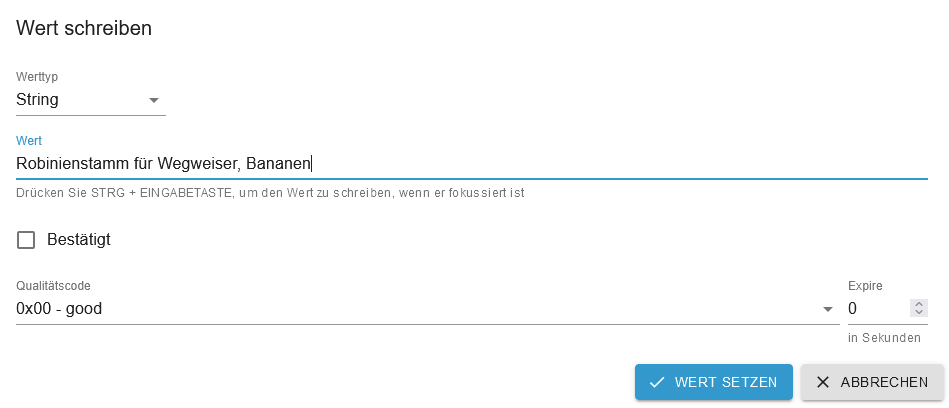Confirm with the WERT SETZEN button
949x408 pixels.
[714, 382]
